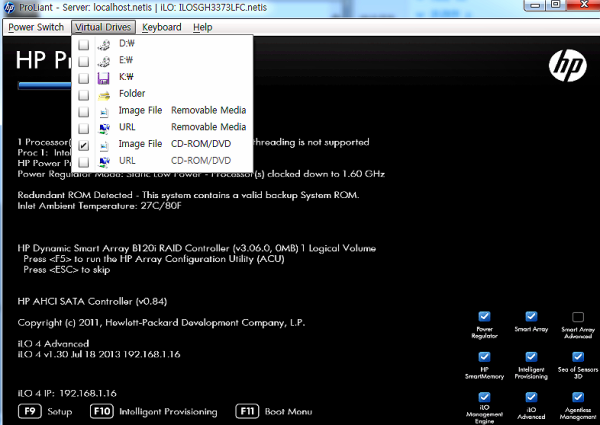The height and width of the screenshot is (425, 600).
Task: Tick Image File Removable Media checkbox
Action: (83, 112)
